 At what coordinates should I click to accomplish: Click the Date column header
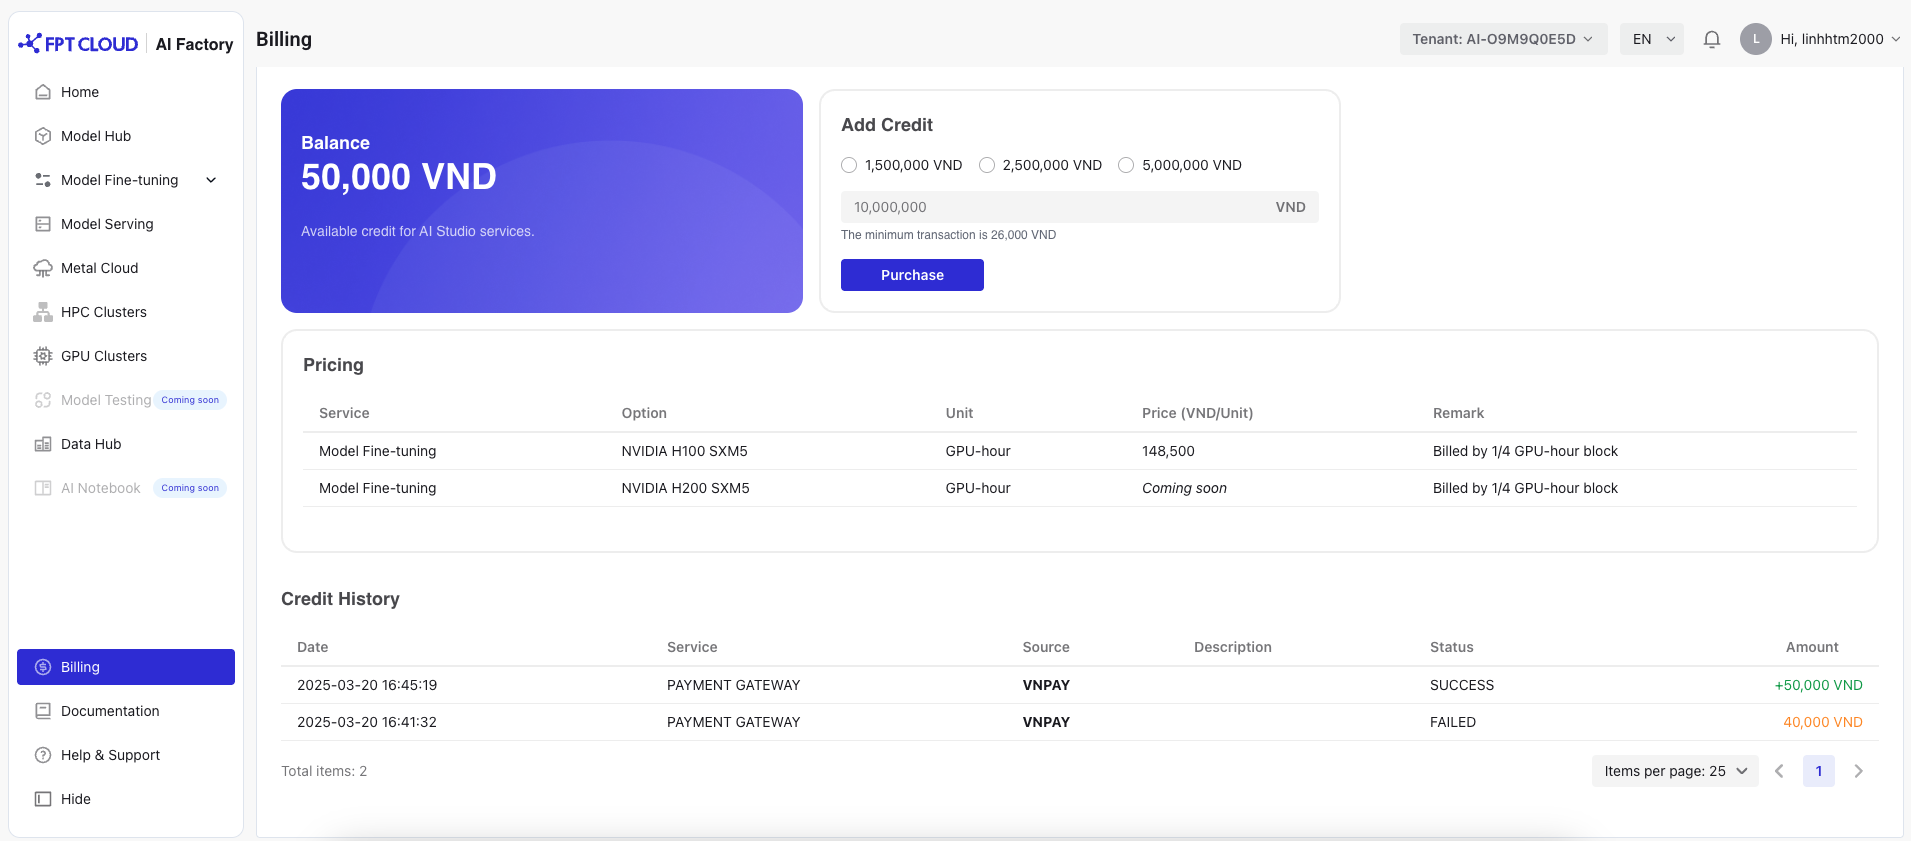coord(313,647)
